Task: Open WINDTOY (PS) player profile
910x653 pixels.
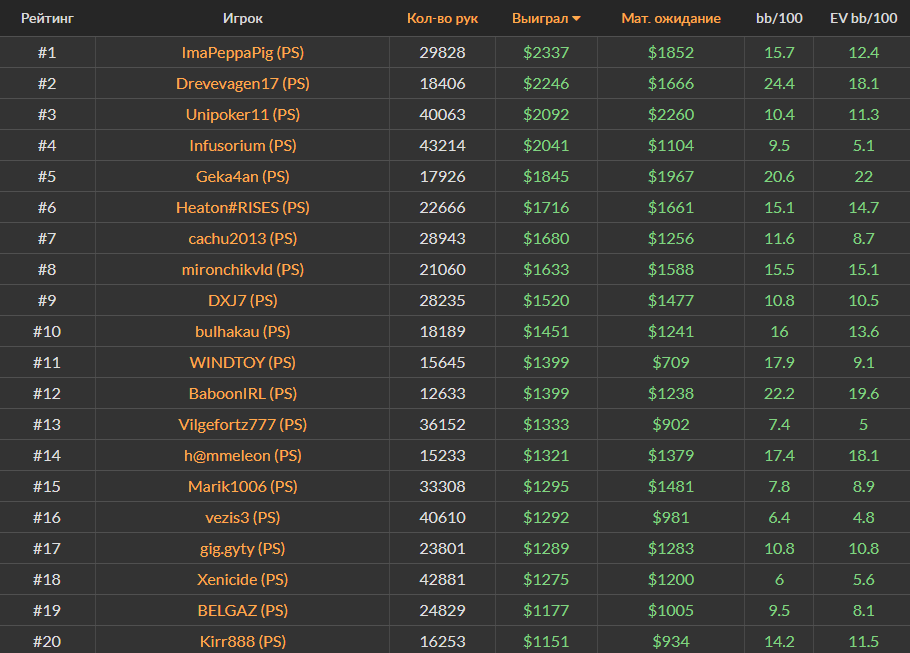Action: coord(243,362)
